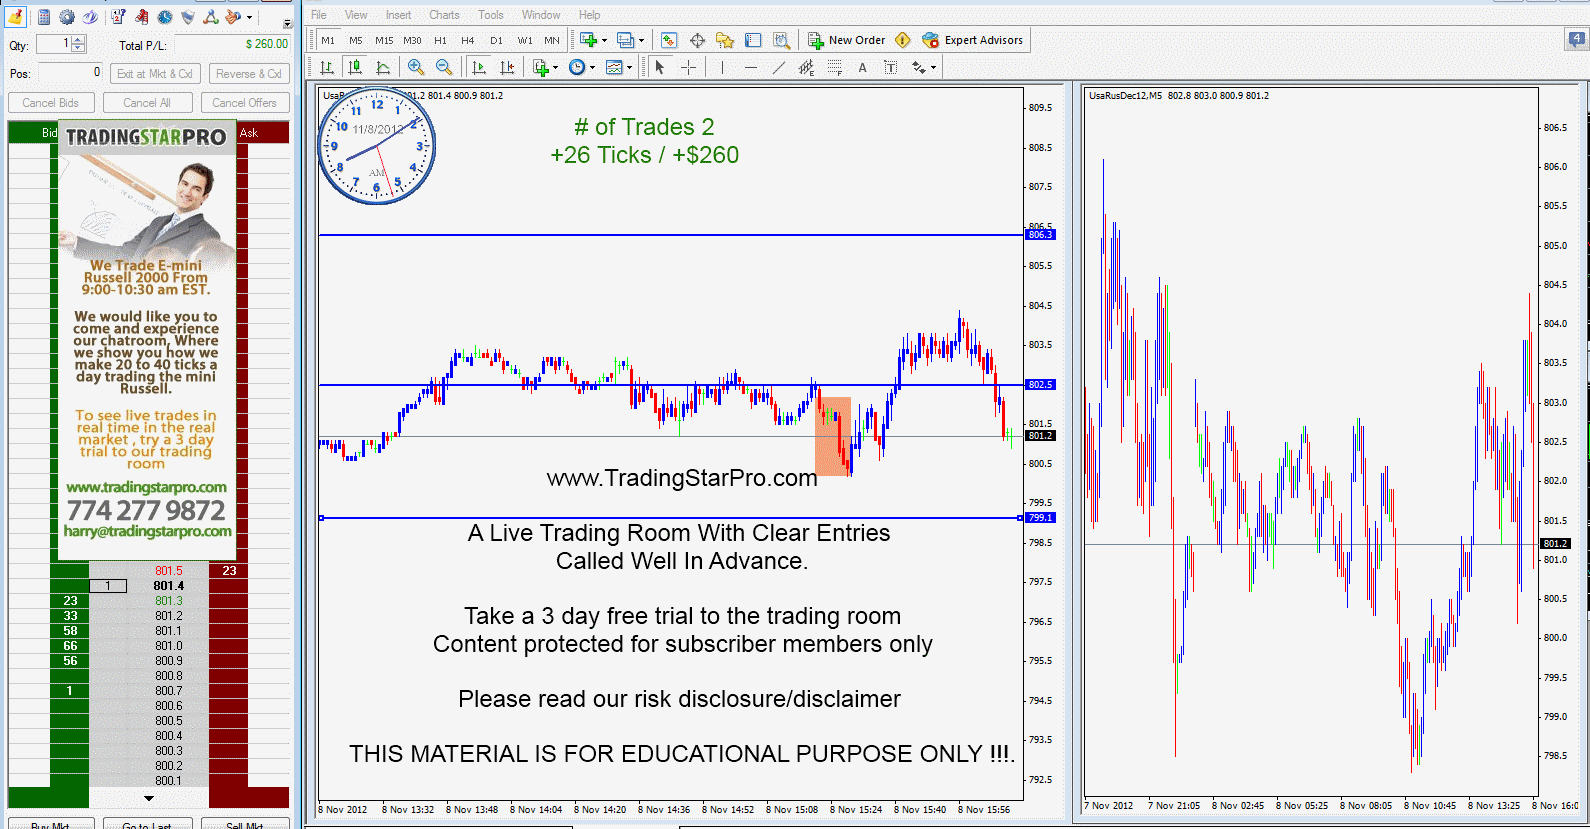This screenshot has width=1590, height=829.
Task: Click the Expert Advisors button
Action: click(x=973, y=40)
